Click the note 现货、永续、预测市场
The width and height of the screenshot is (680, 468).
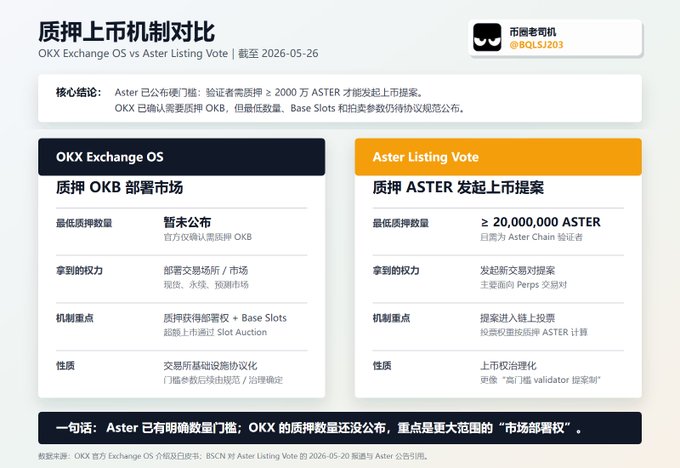tap(206, 285)
